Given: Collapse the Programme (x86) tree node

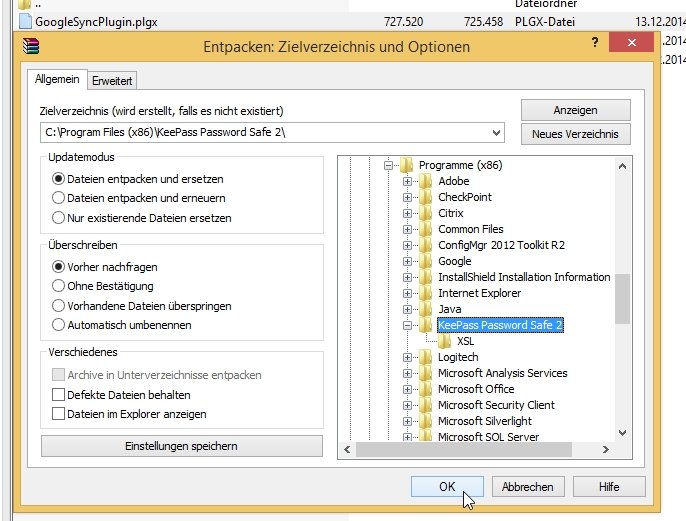Looking at the screenshot, I should pos(388,165).
